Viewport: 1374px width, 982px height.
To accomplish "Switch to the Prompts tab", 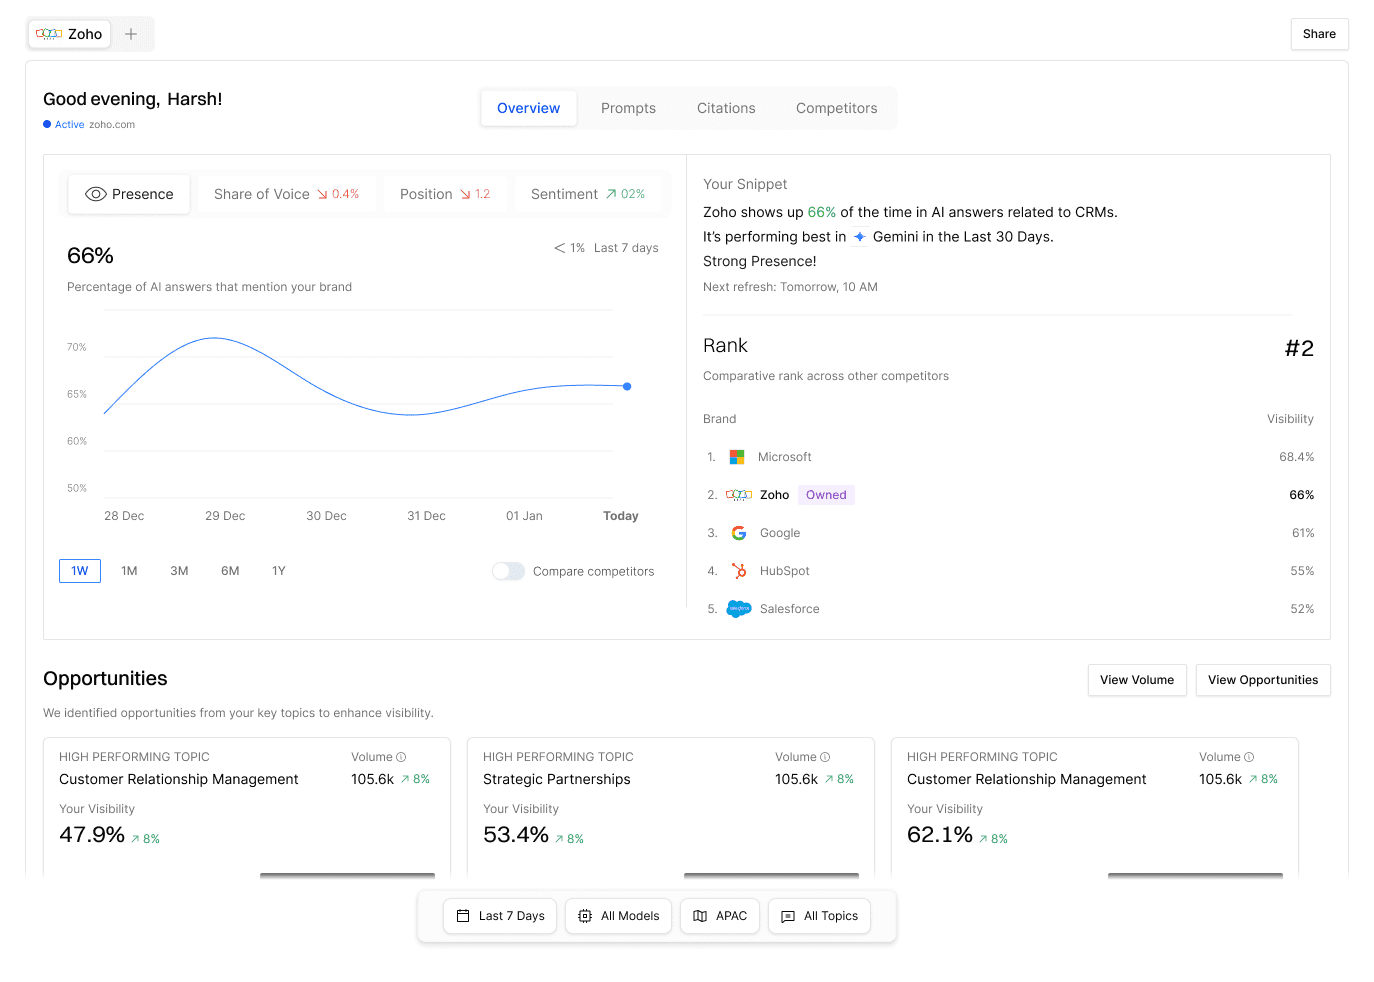I will click(x=629, y=108).
